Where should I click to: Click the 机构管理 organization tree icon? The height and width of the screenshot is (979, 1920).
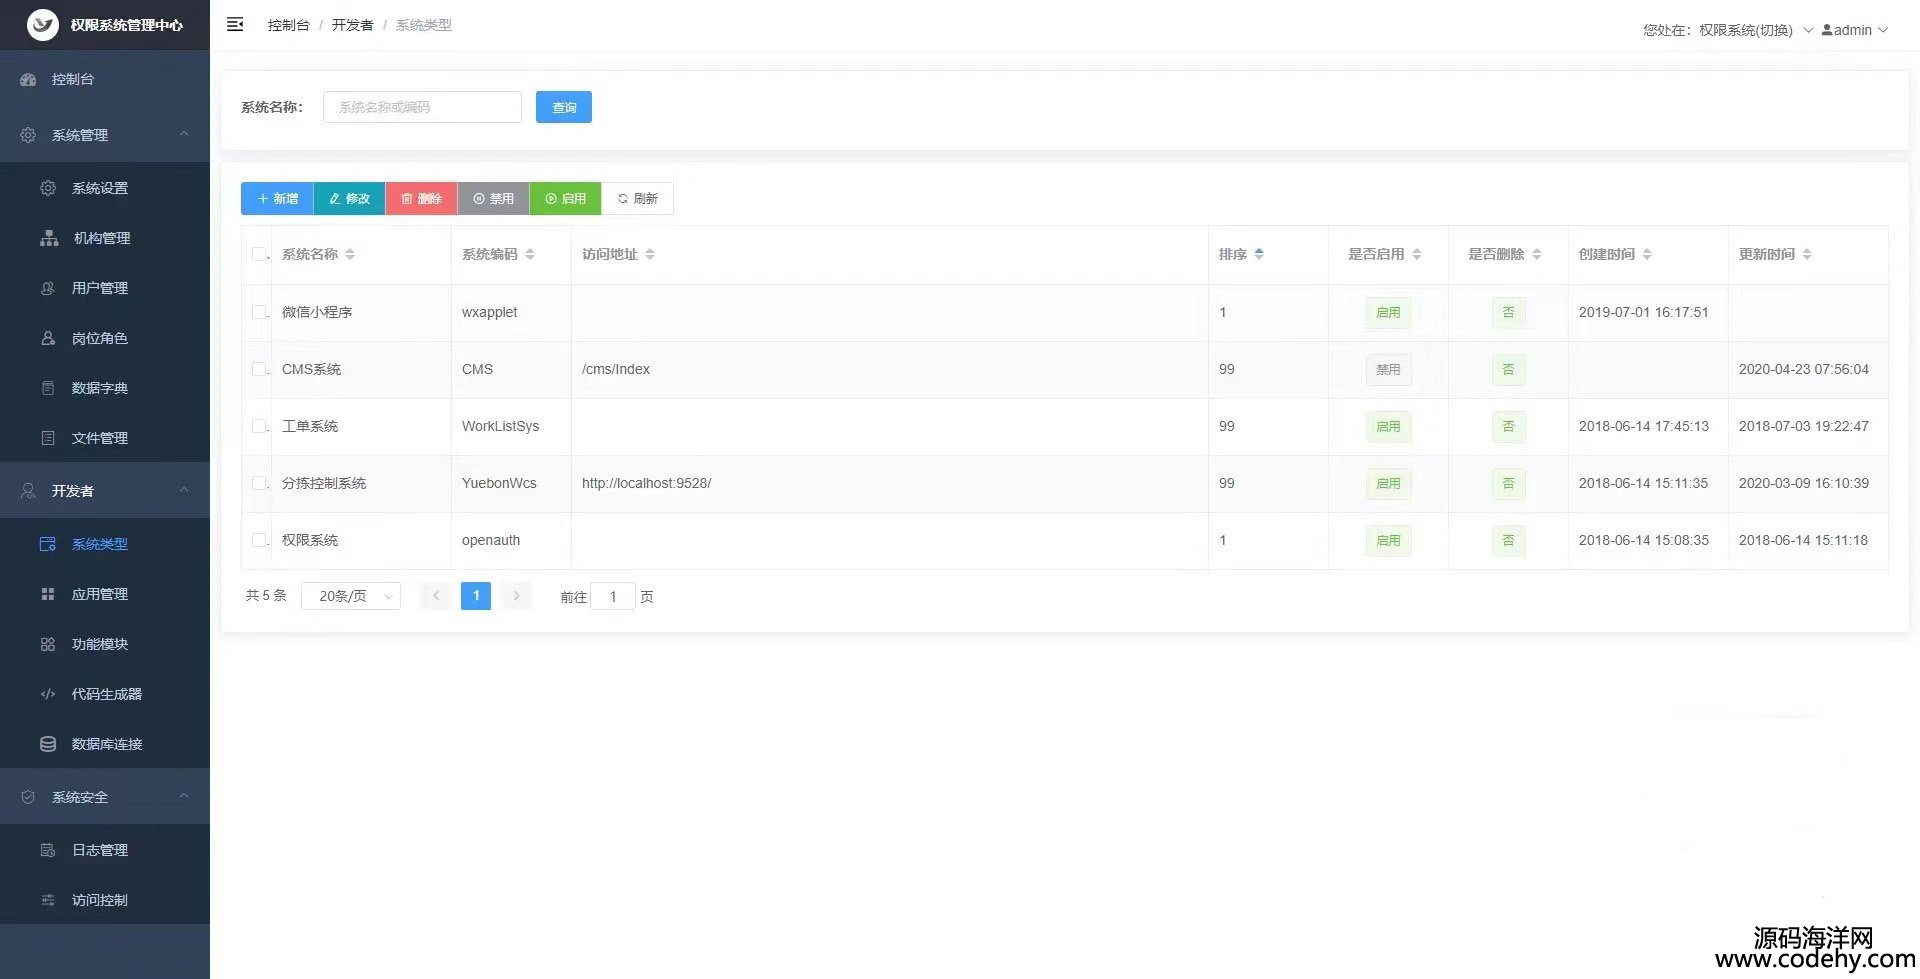click(x=49, y=238)
